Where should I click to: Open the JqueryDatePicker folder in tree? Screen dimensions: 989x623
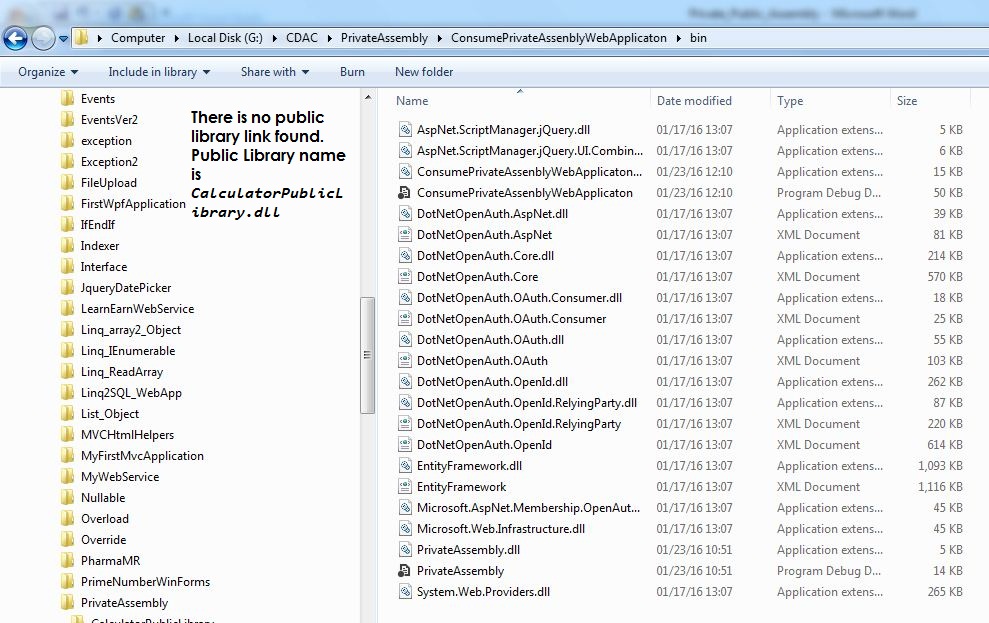click(126, 288)
